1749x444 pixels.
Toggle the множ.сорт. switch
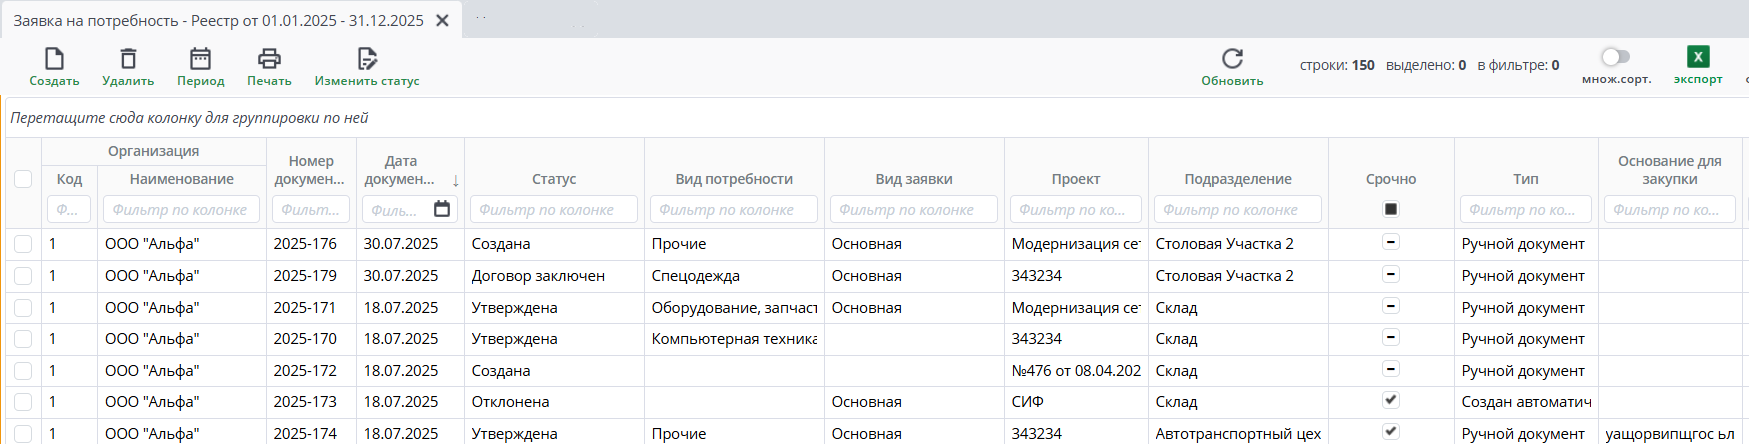point(1615,57)
